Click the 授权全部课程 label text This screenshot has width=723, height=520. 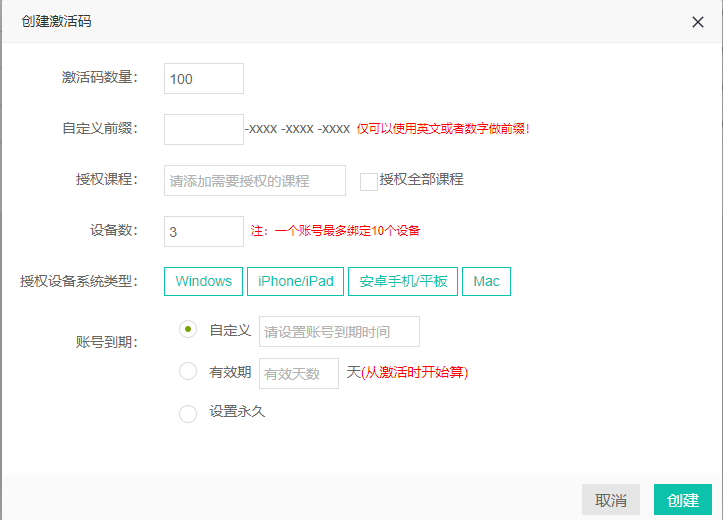coord(421,180)
